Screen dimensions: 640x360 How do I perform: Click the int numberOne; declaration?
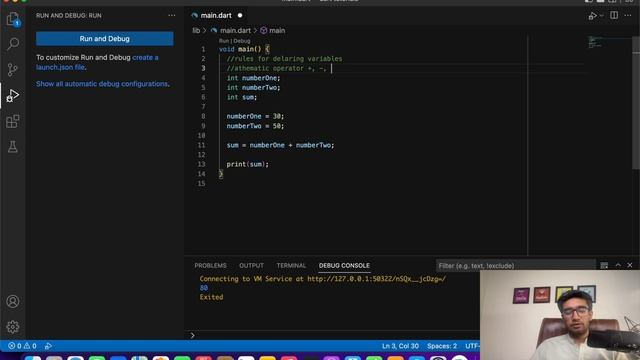click(253, 78)
